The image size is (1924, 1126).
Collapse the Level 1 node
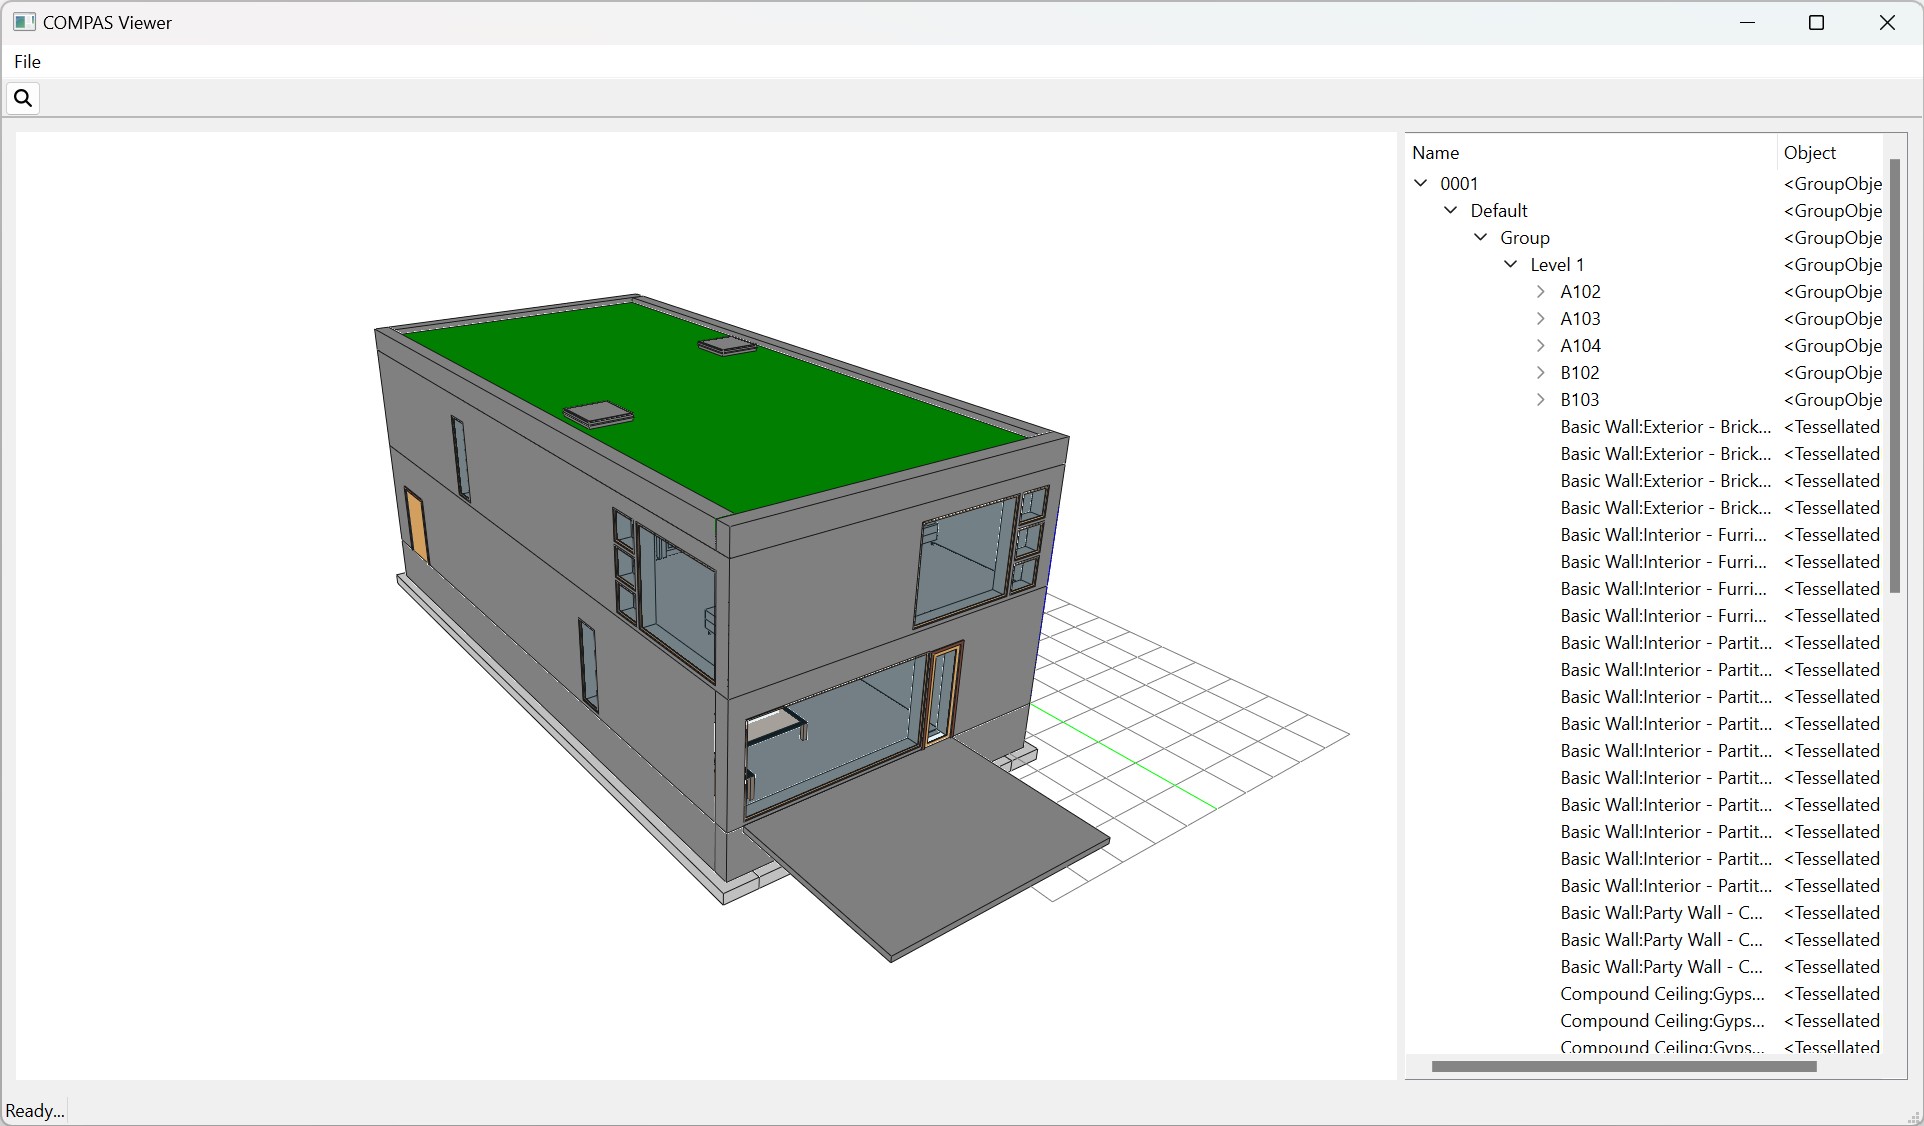(1511, 264)
